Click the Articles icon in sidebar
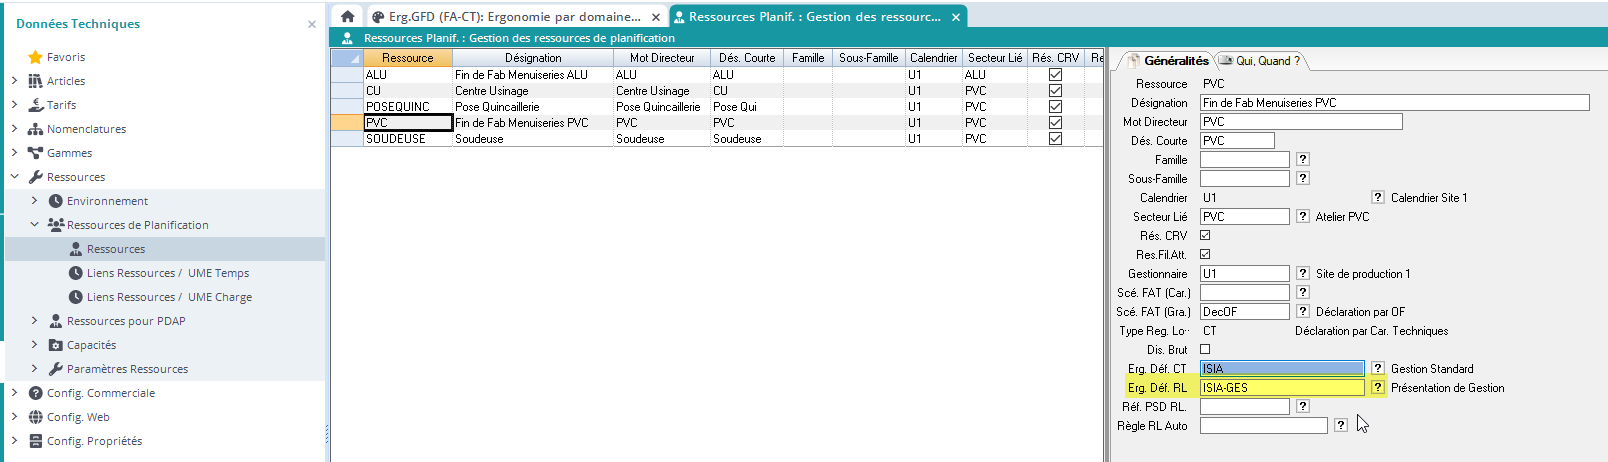This screenshot has height=462, width=1608. coord(36,81)
